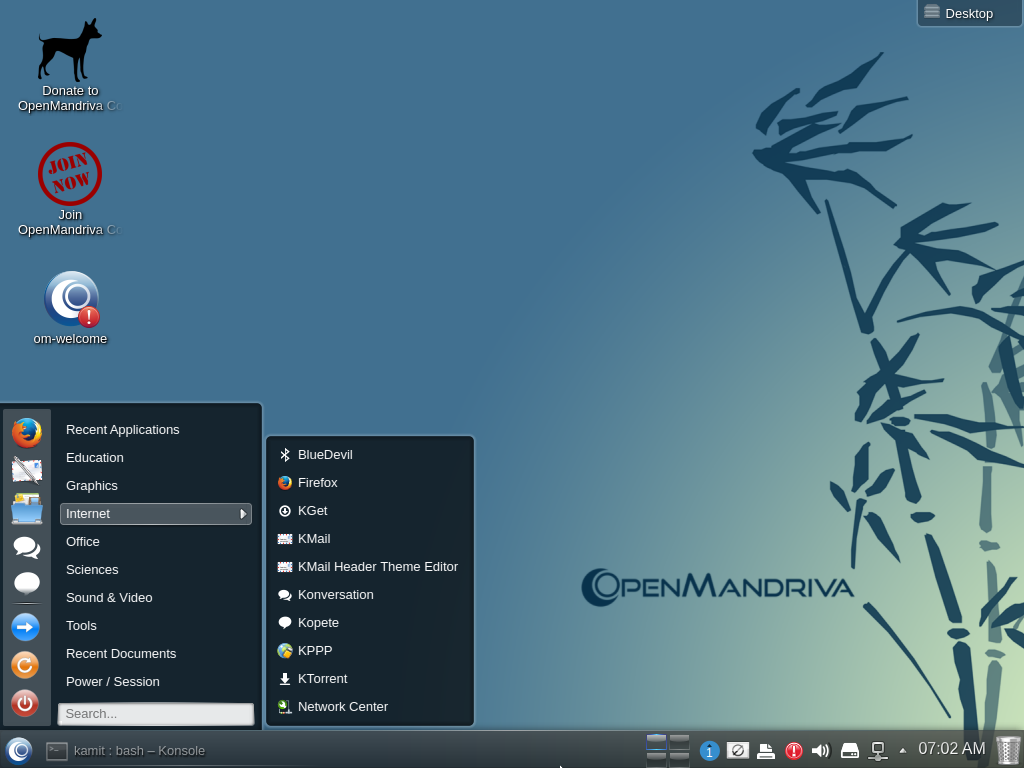Click the Search field in the menu

(x=156, y=714)
